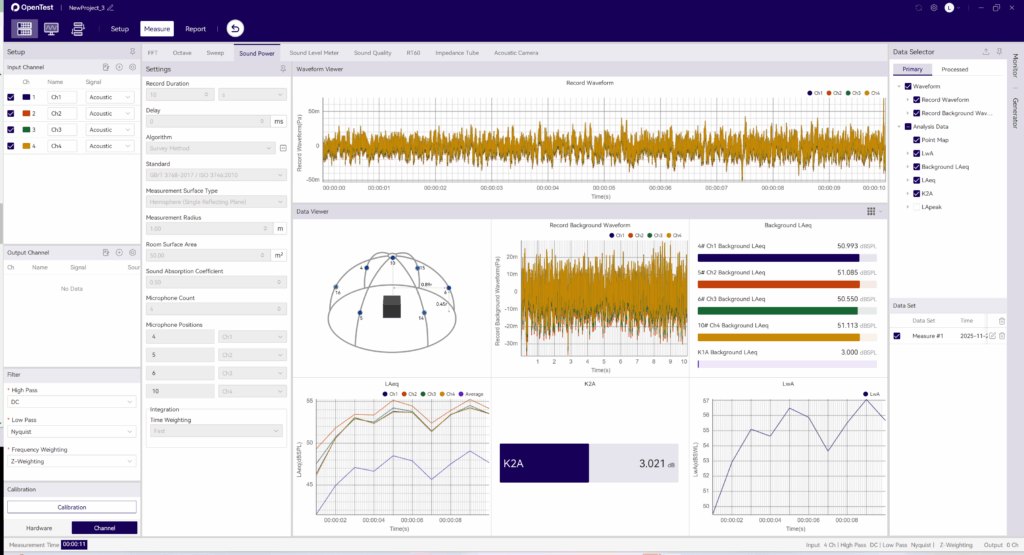Switch to the Processed tab in Data Selector
The width and height of the screenshot is (1024, 555).
[954, 70]
